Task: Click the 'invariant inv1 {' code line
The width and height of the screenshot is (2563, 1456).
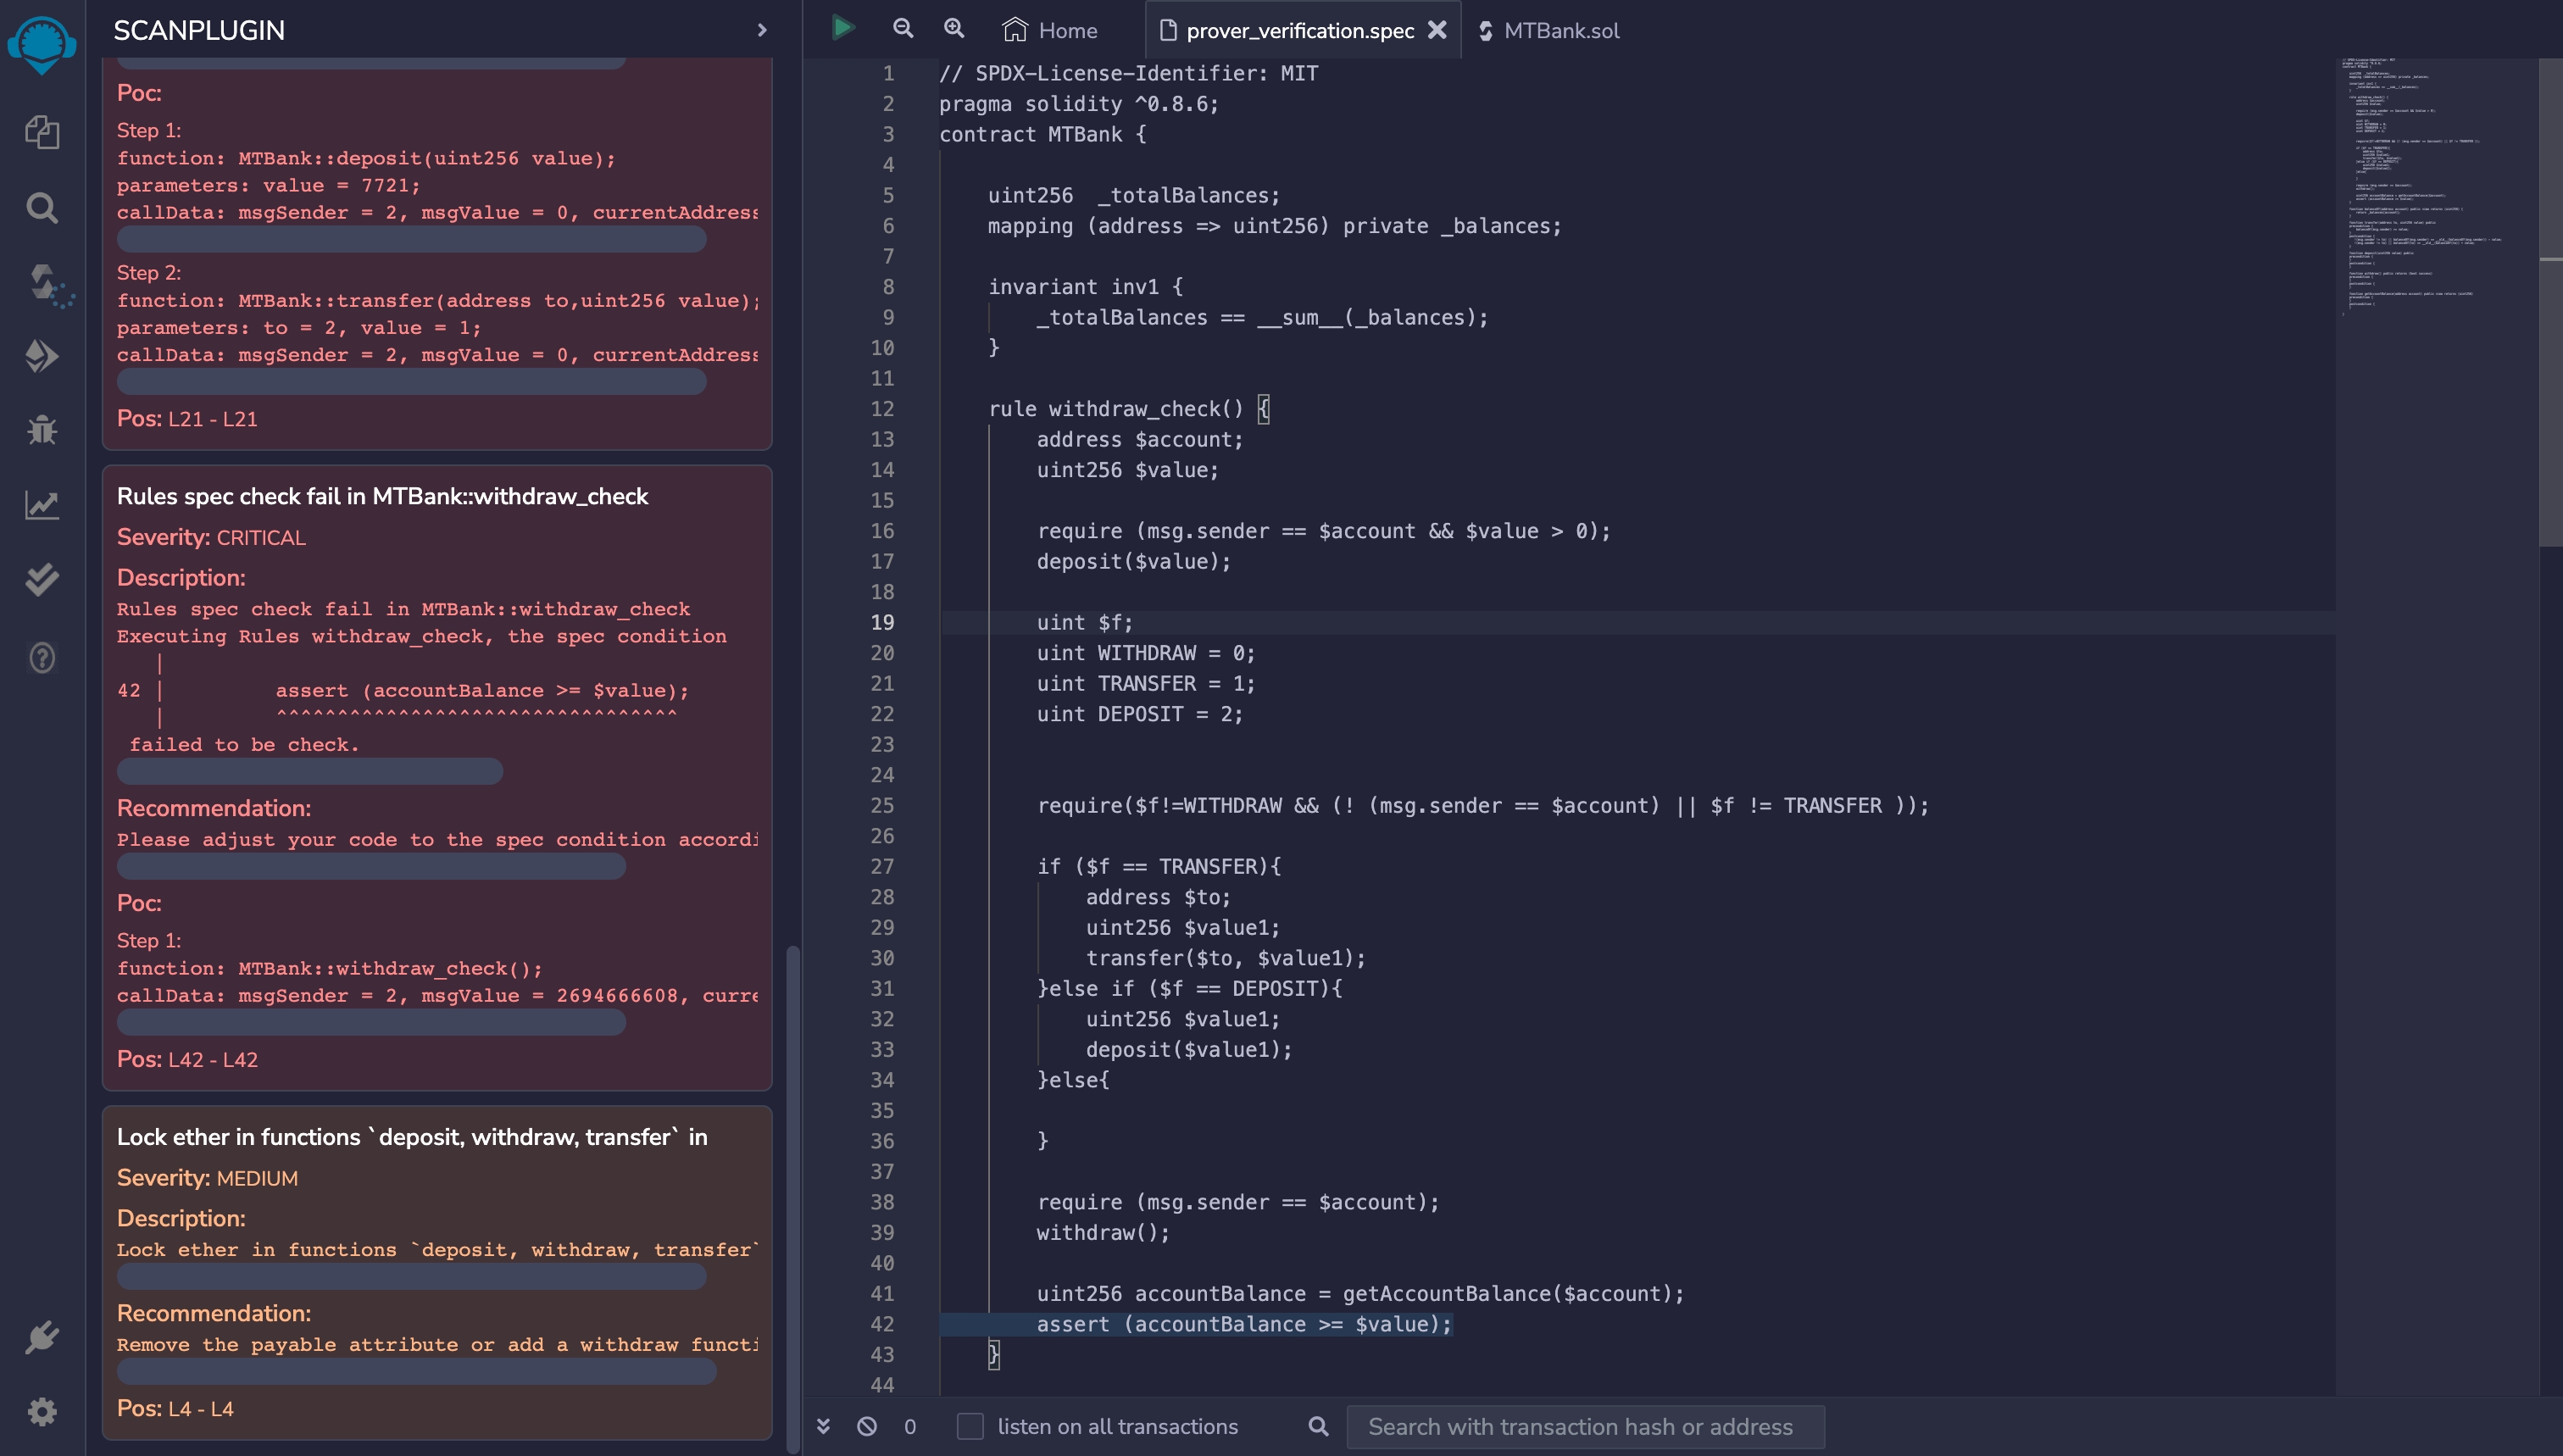Action: [x=1086, y=287]
